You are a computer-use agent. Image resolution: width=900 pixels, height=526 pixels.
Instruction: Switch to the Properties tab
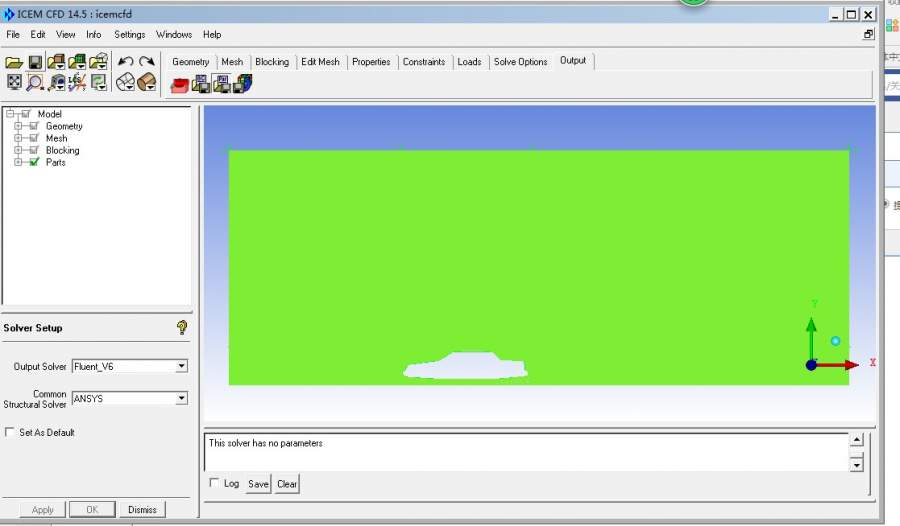(x=371, y=61)
